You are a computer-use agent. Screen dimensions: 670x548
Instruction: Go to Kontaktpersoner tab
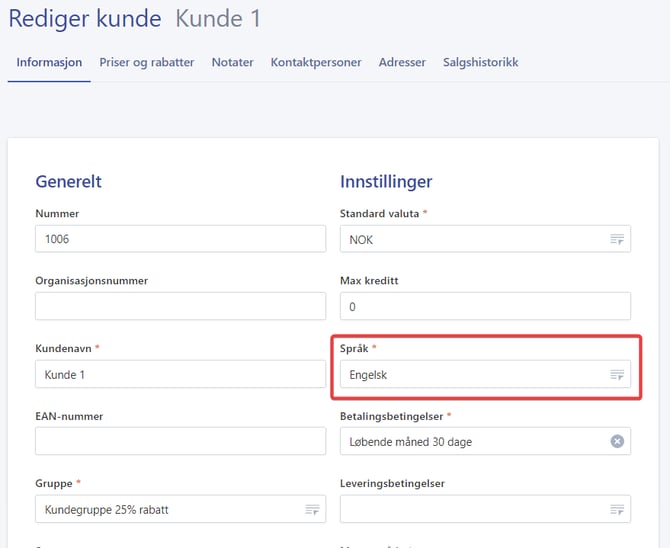coord(316,62)
